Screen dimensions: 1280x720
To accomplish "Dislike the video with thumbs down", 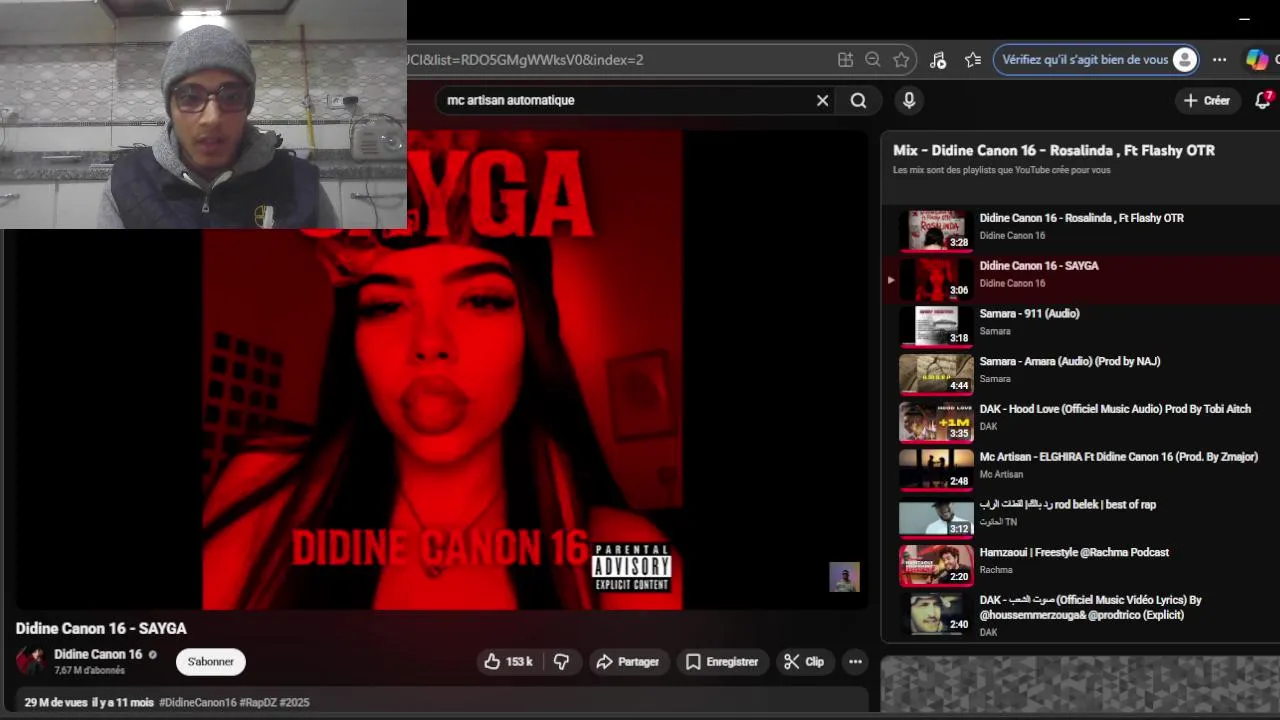I will (562, 662).
